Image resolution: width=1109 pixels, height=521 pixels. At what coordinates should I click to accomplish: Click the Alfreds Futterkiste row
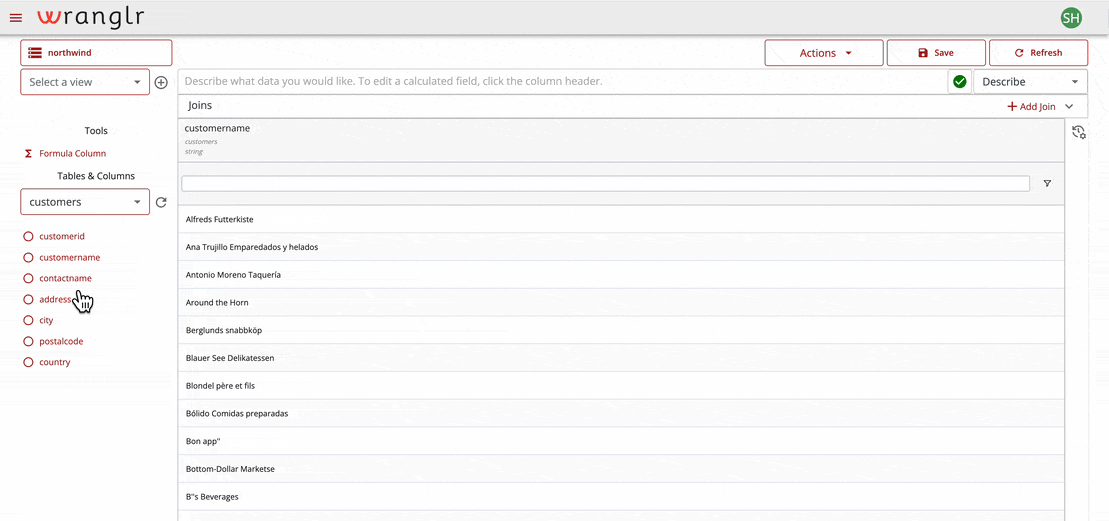coord(621,219)
